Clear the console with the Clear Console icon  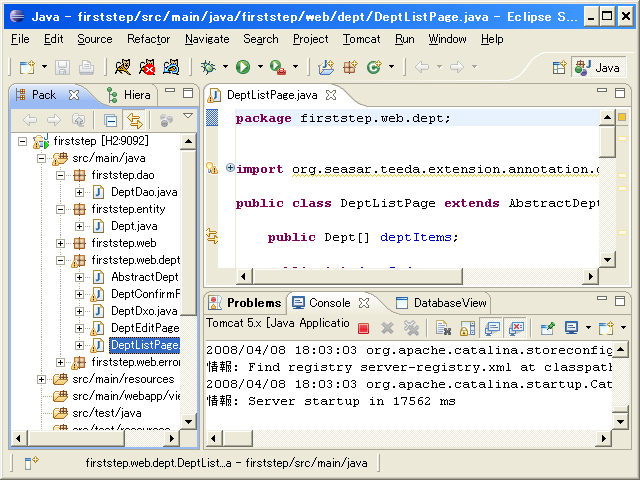441,327
